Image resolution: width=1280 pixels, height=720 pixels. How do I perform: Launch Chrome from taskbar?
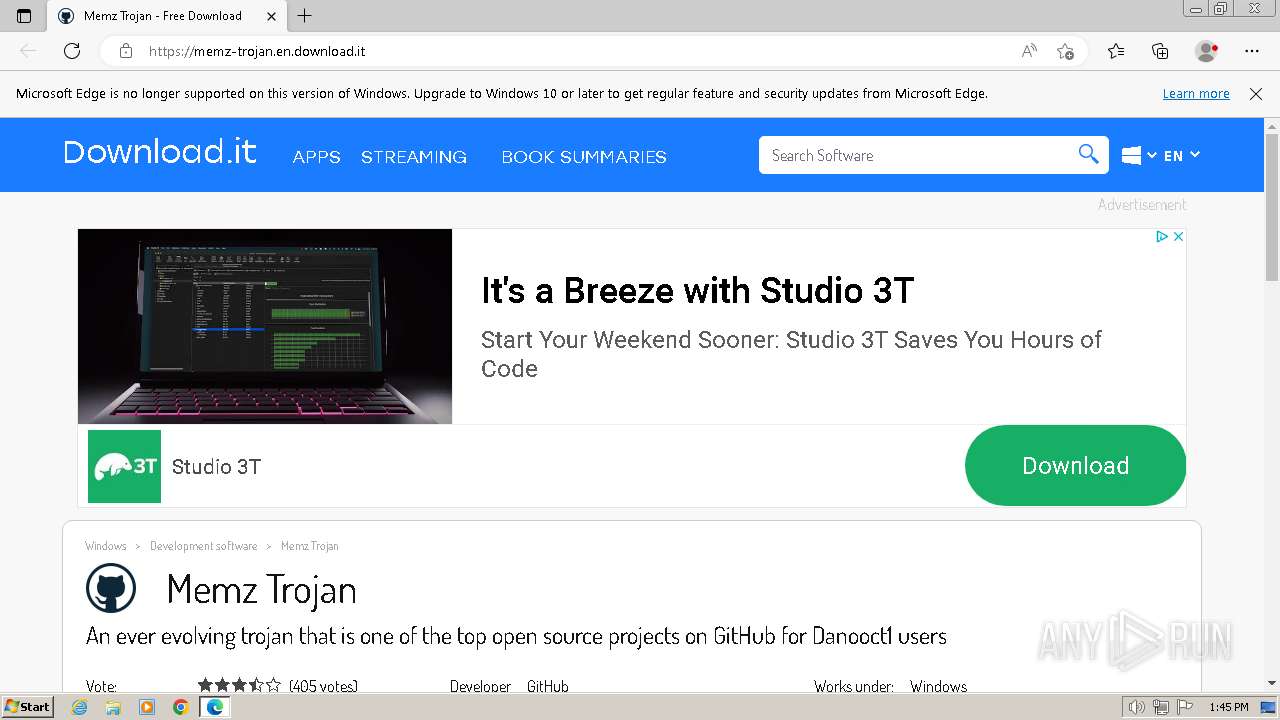tap(180, 707)
